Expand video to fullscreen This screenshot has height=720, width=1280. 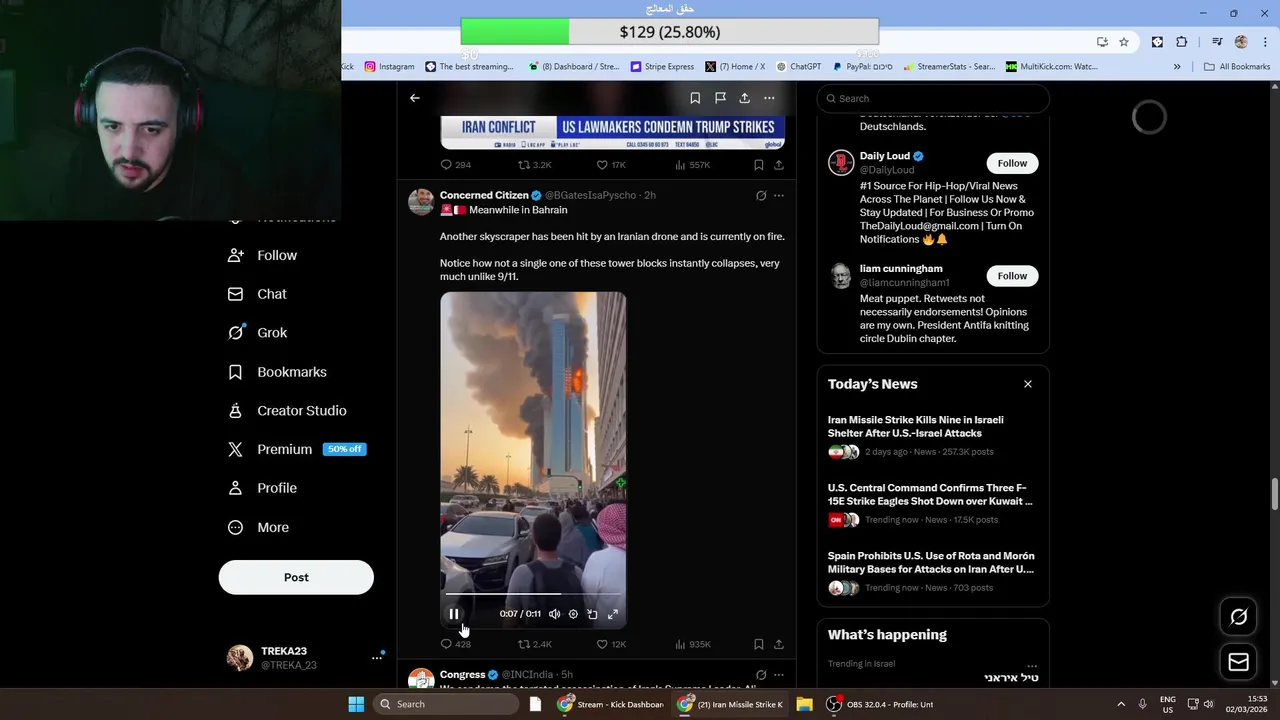pyautogui.click(x=613, y=614)
